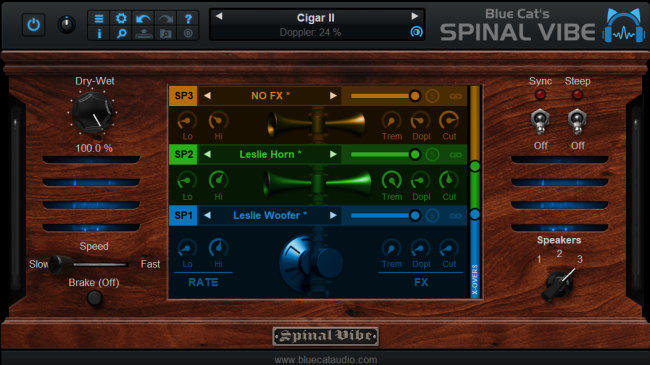650x365 pixels.
Task: Choose previous model for SP3 NO FX
Action: point(207,96)
